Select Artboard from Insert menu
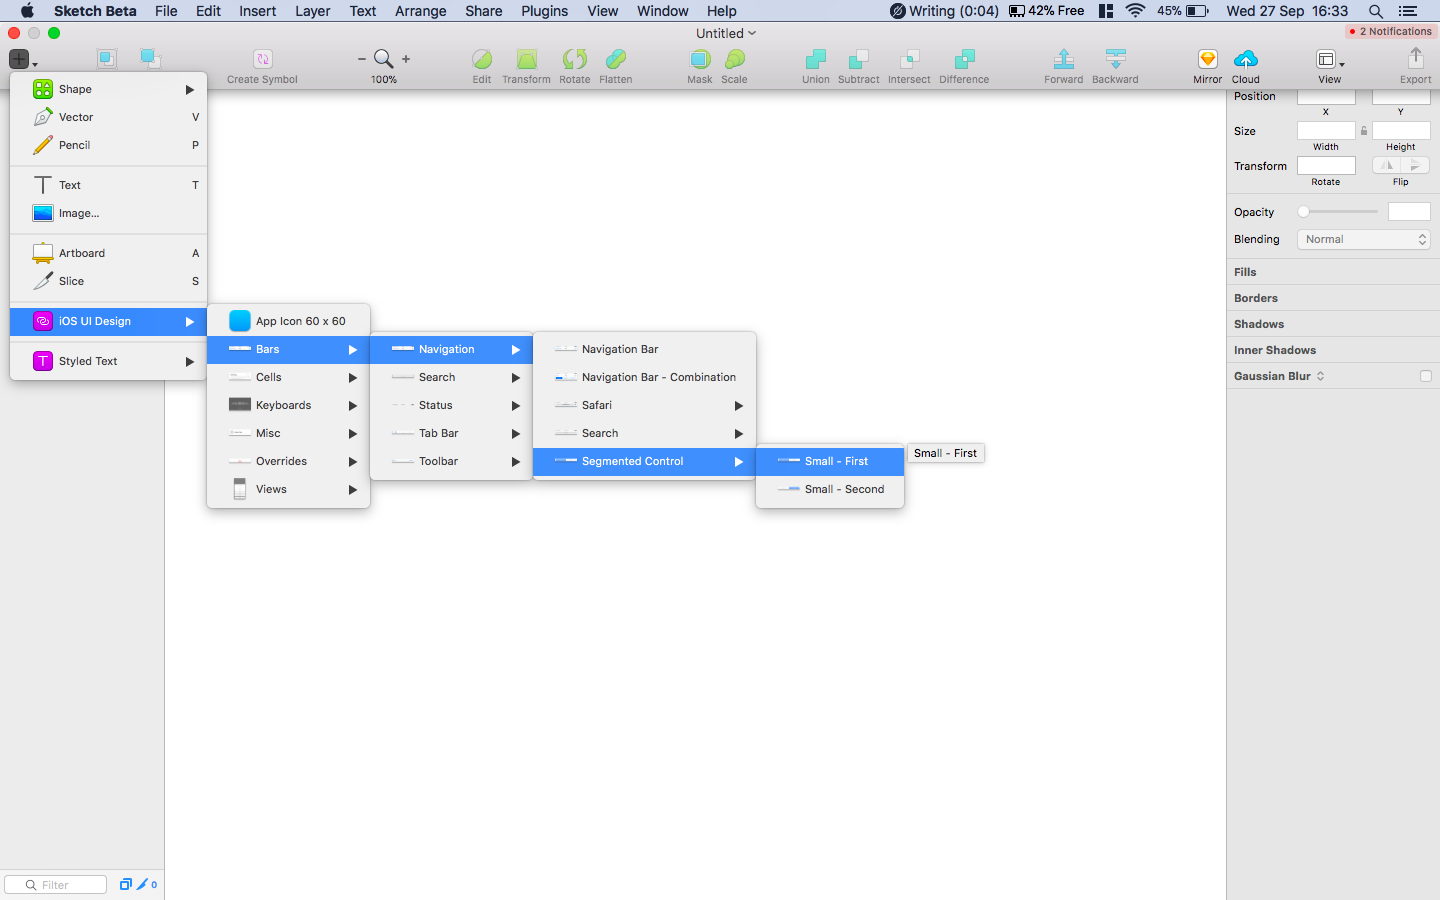Viewport: 1440px width, 900px height. pyautogui.click(x=108, y=253)
